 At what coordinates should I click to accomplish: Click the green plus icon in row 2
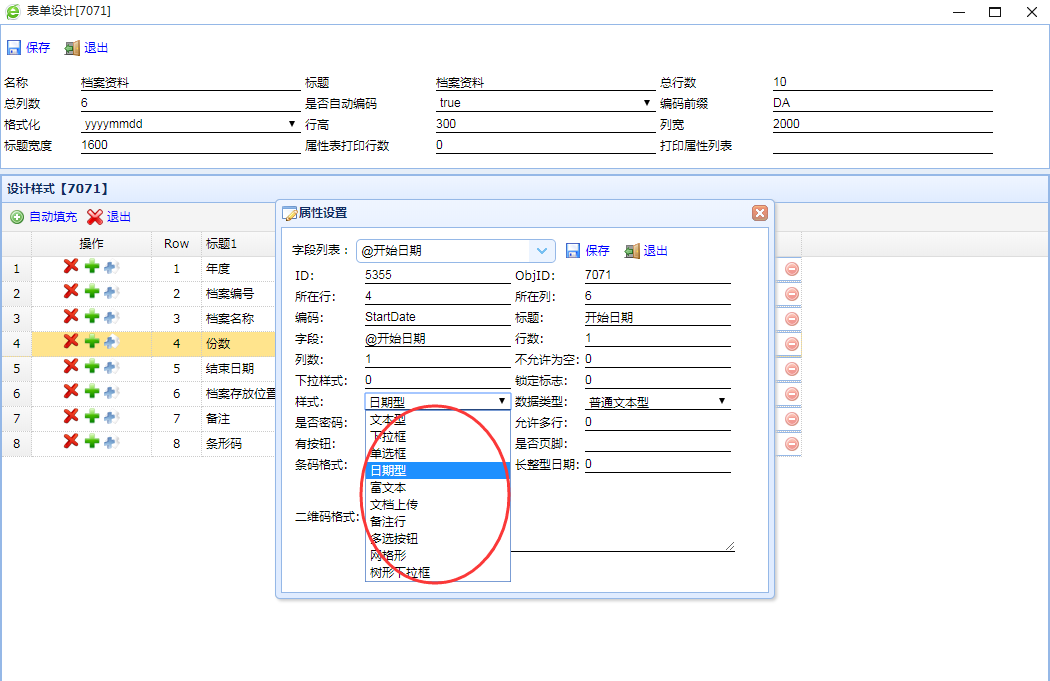coord(91,292)
